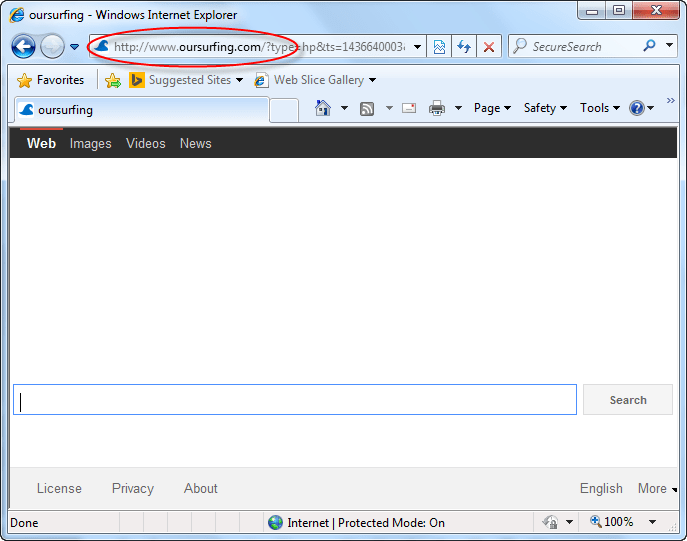Click the 100% zoom level button
Screen dimensions: 687x541
[x=612, y=522]
